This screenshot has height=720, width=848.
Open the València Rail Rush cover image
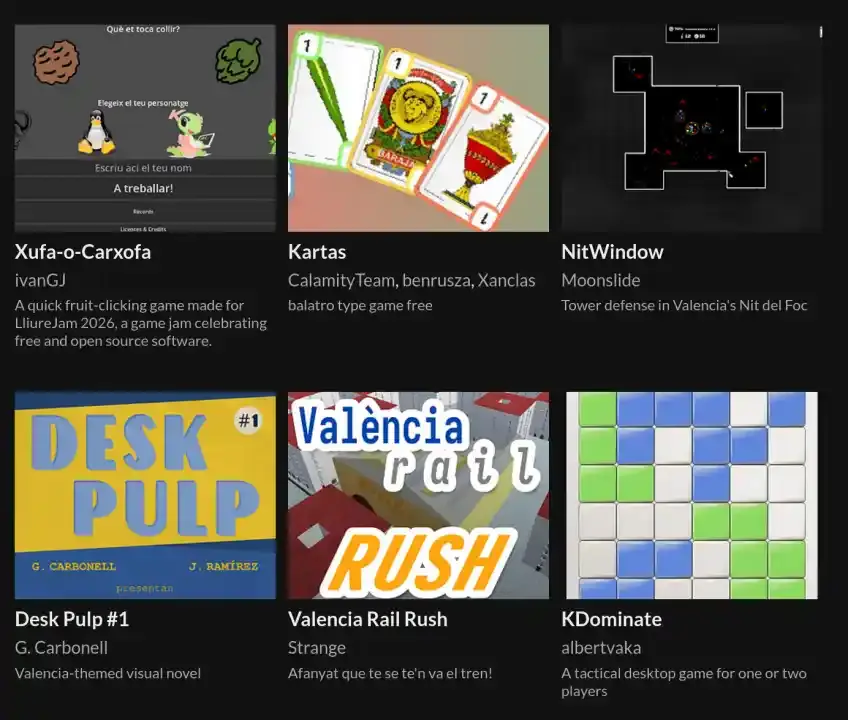(418, 496)
